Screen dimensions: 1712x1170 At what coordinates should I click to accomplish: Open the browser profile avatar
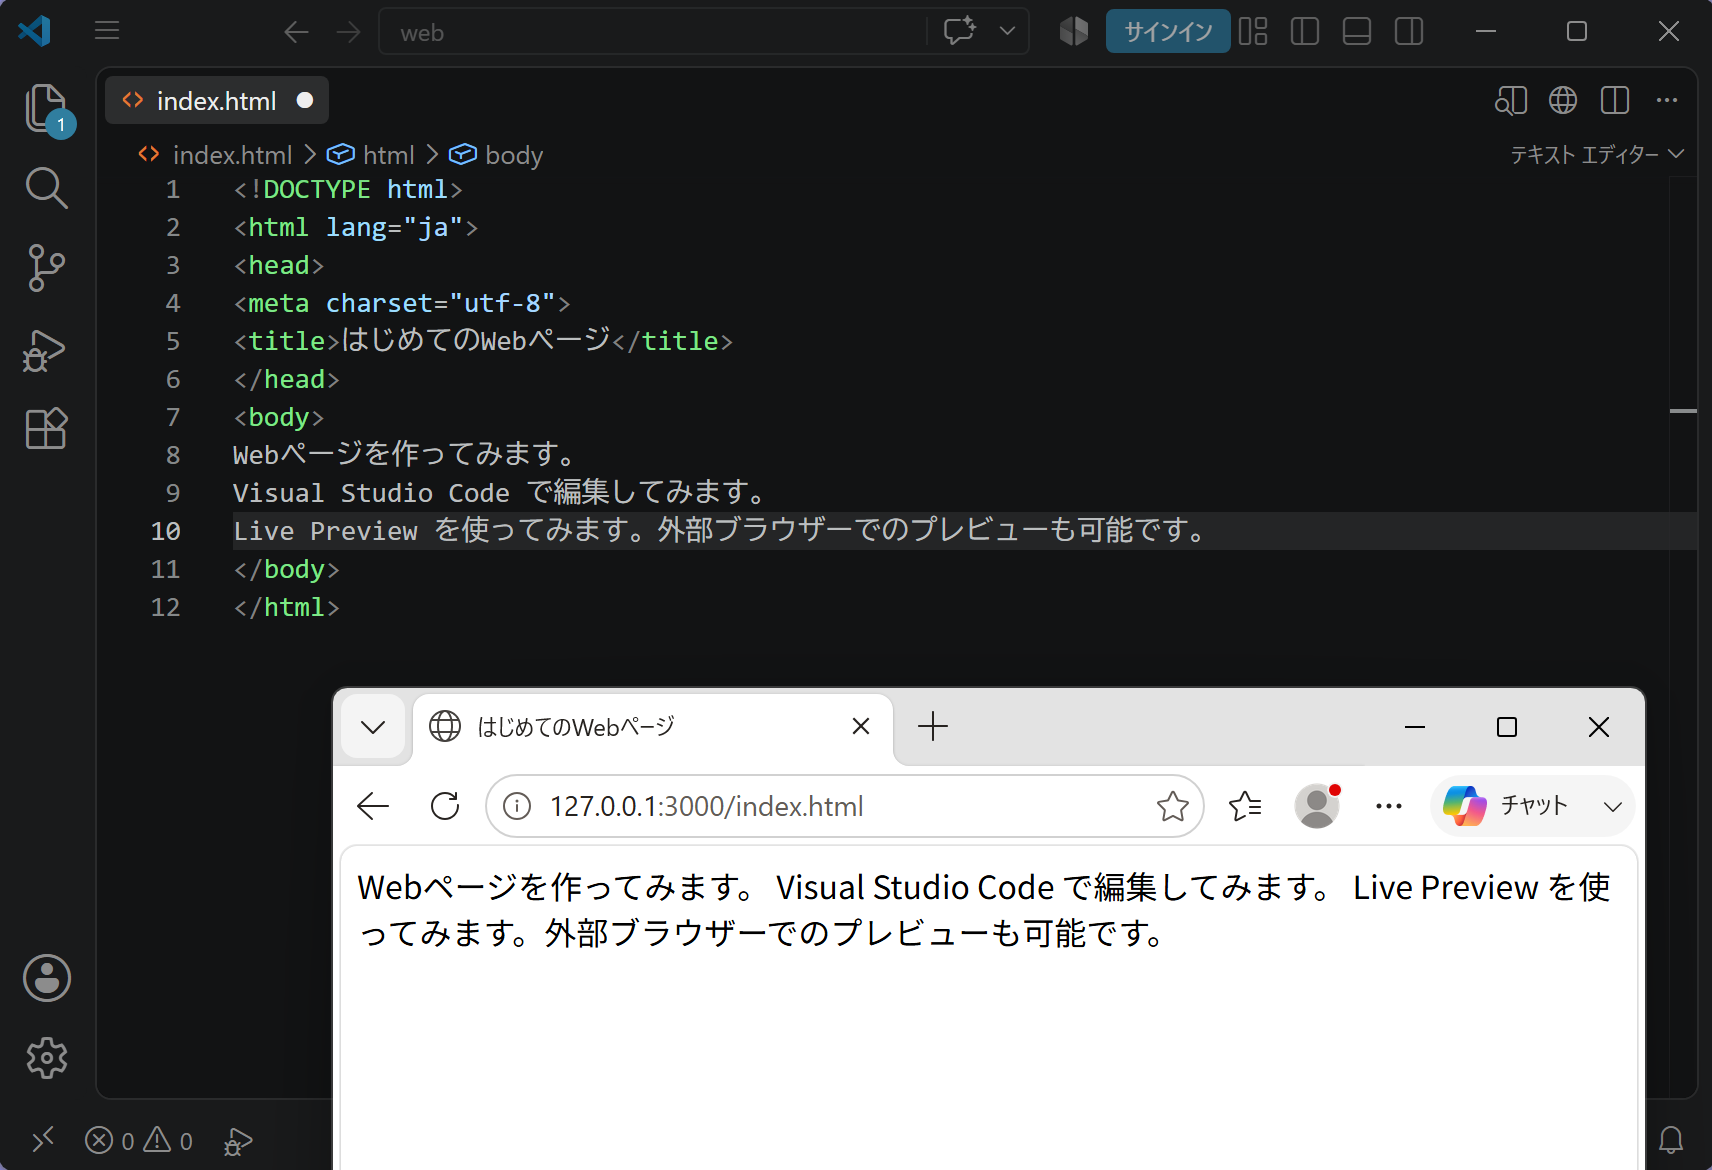[1317, 806]
